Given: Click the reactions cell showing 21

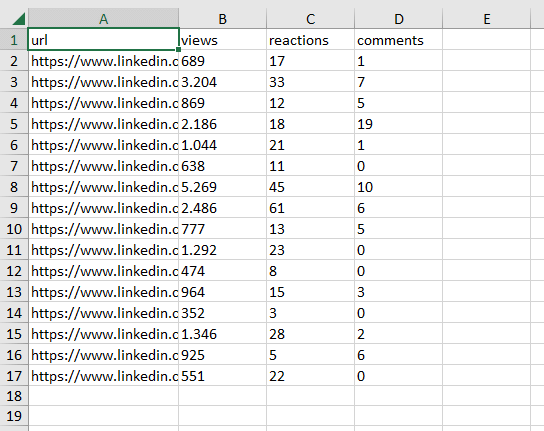Looking at the screenshot, I should [x=311, y=145].
